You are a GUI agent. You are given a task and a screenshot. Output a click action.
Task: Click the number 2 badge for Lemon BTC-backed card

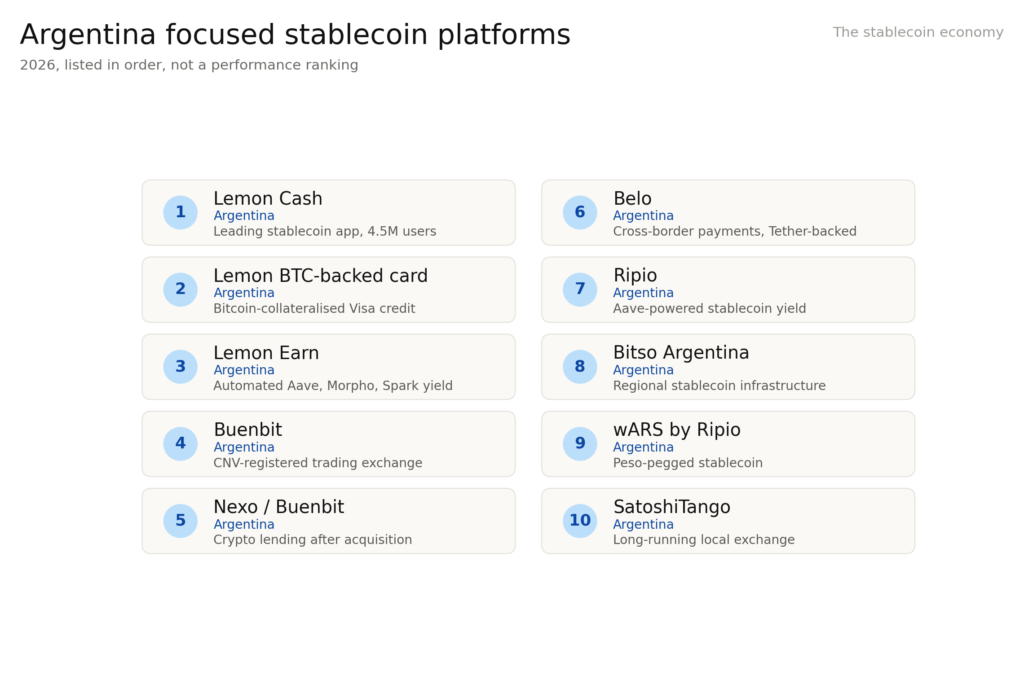(180, 289)
